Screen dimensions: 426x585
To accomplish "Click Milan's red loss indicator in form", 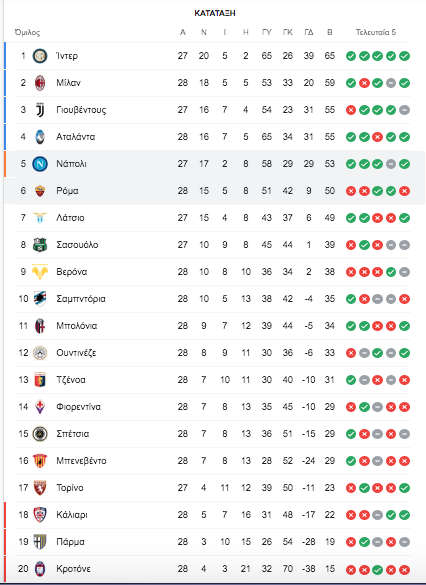I will coord(364,83).
